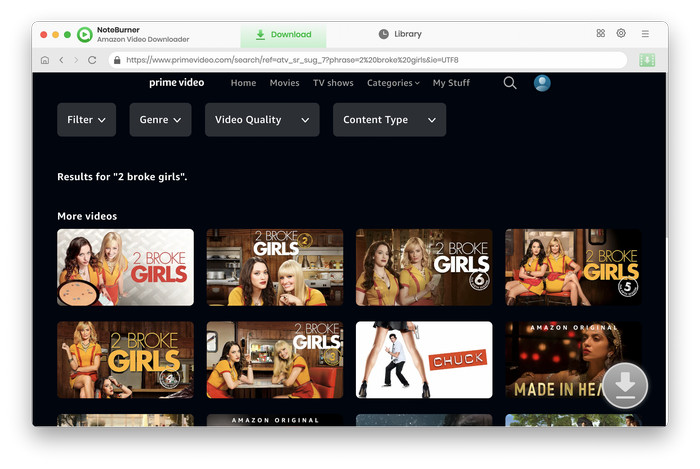Reload the page with refresh icon
The width and height of the screenshot is (700, 469).
tap(92, 60)
